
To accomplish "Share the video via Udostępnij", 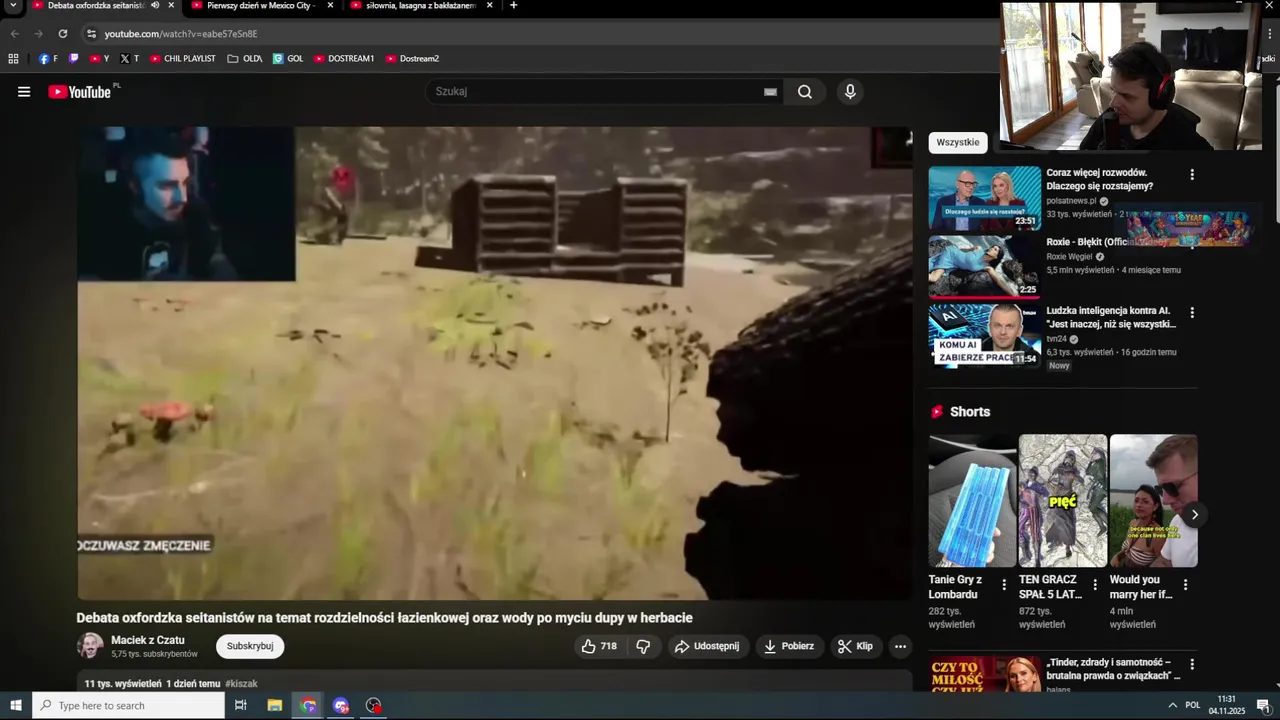I will click(x=707, y=646).
